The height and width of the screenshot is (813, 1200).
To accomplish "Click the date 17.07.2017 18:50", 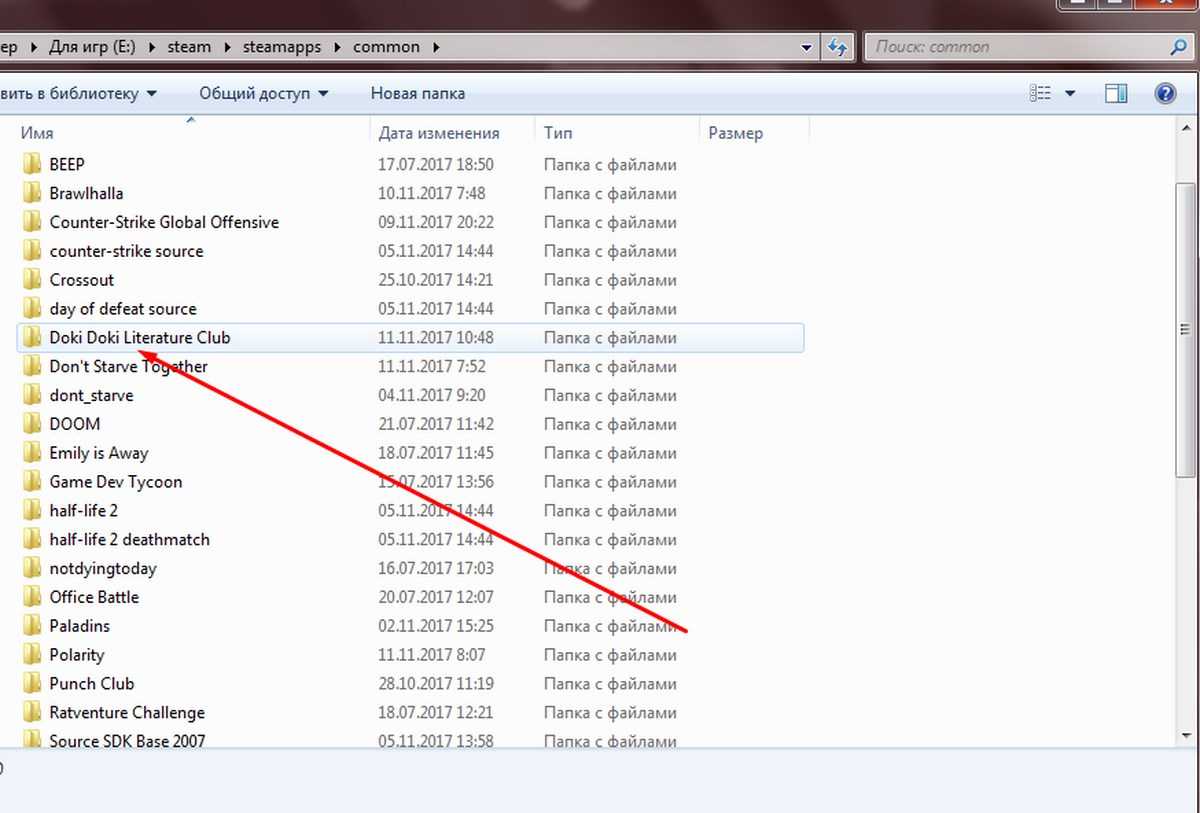I will pyautogui.click(x=436, y=165).
